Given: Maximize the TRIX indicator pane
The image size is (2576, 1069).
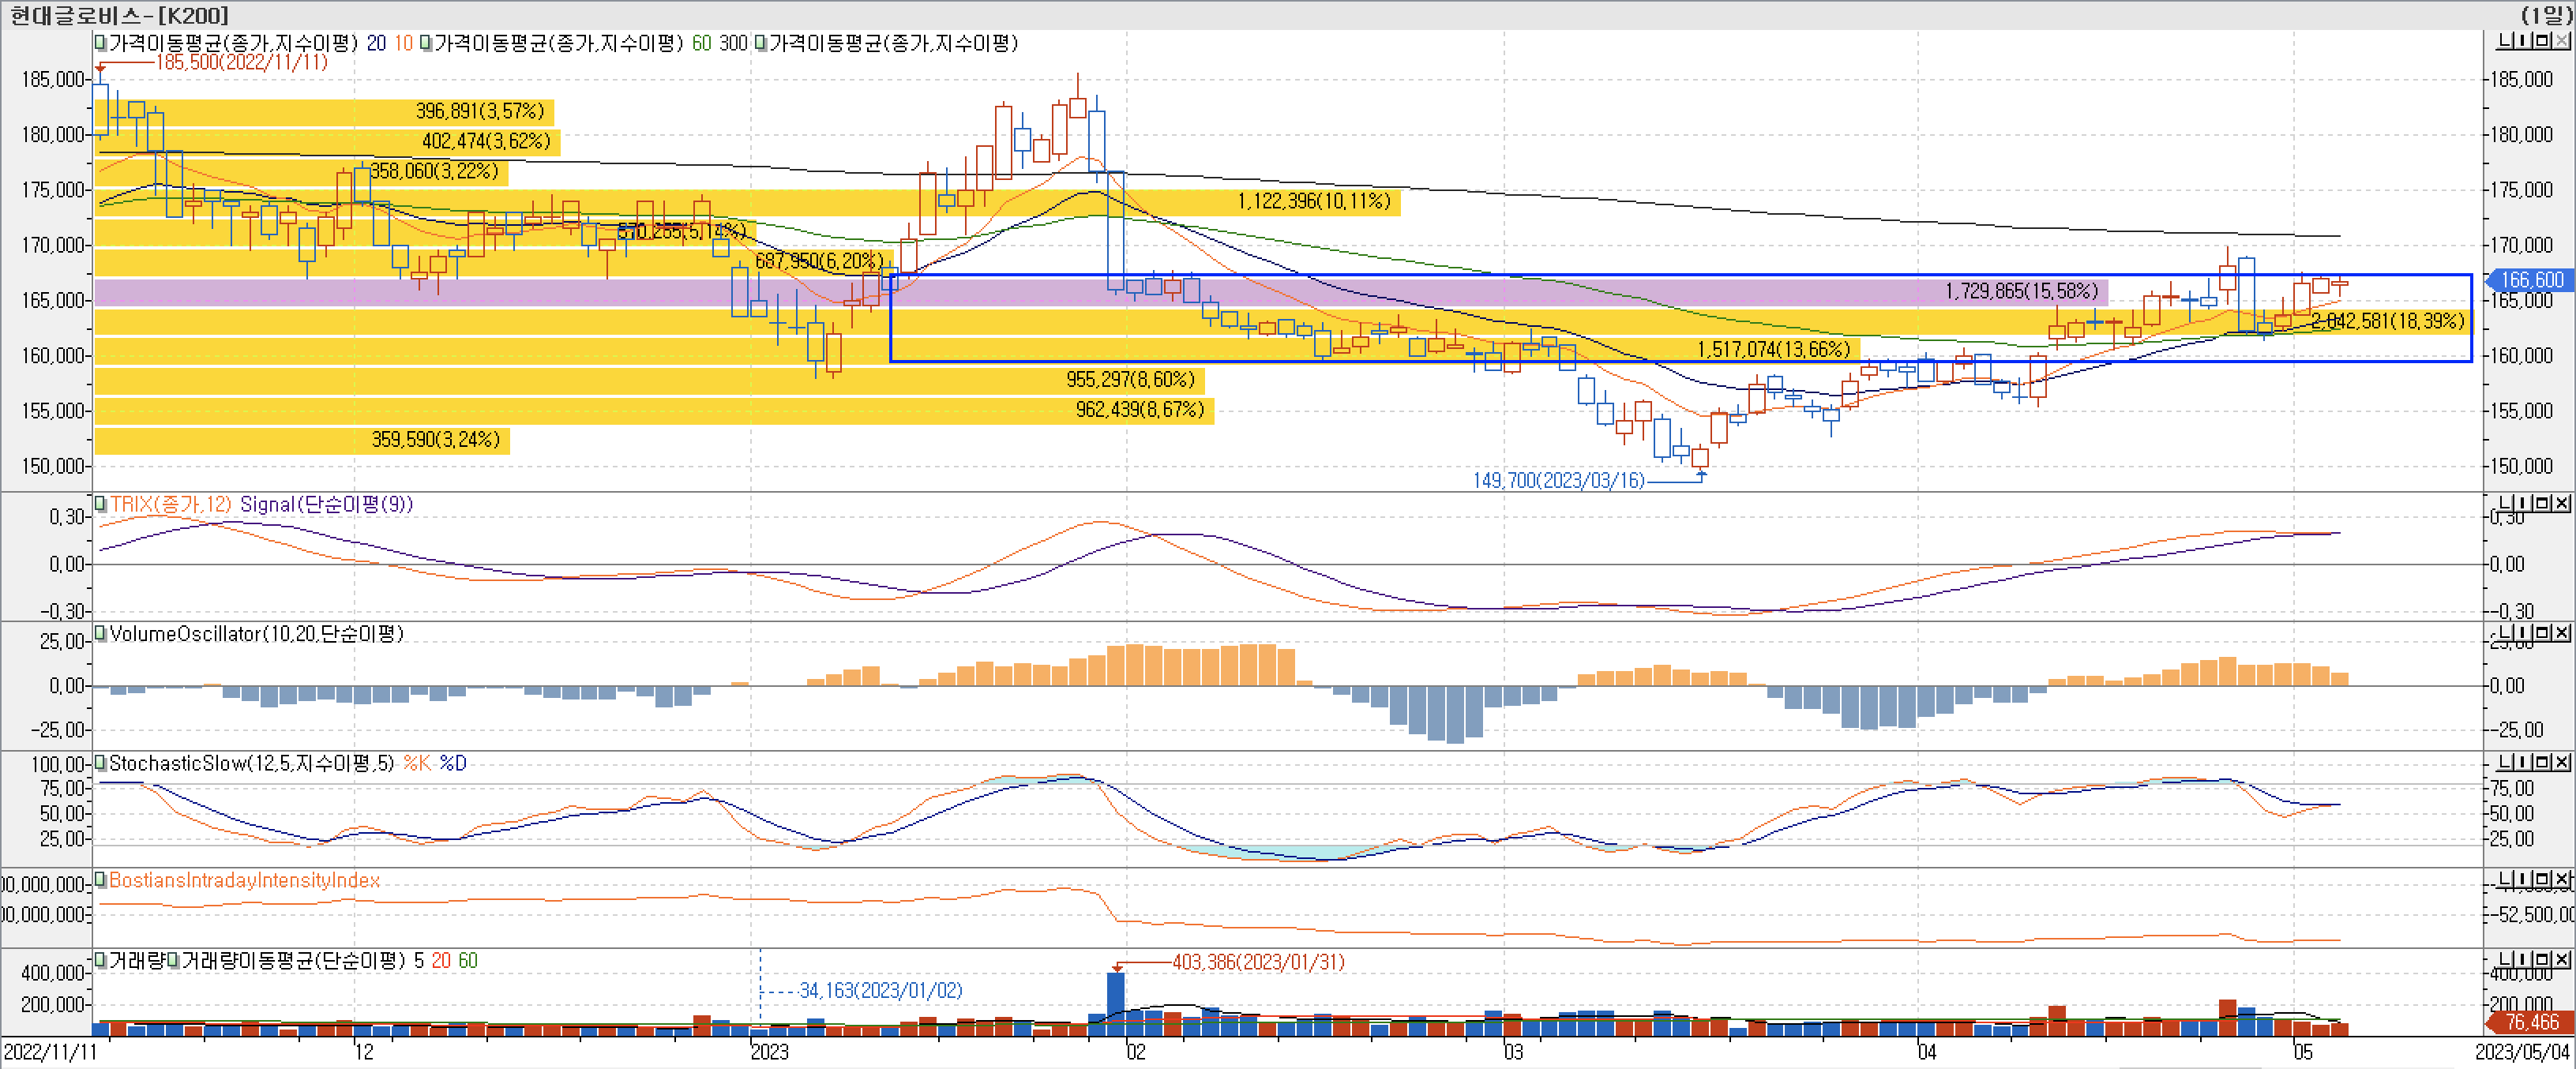Looking at the screenshot, I should [x=2542, y=503].
